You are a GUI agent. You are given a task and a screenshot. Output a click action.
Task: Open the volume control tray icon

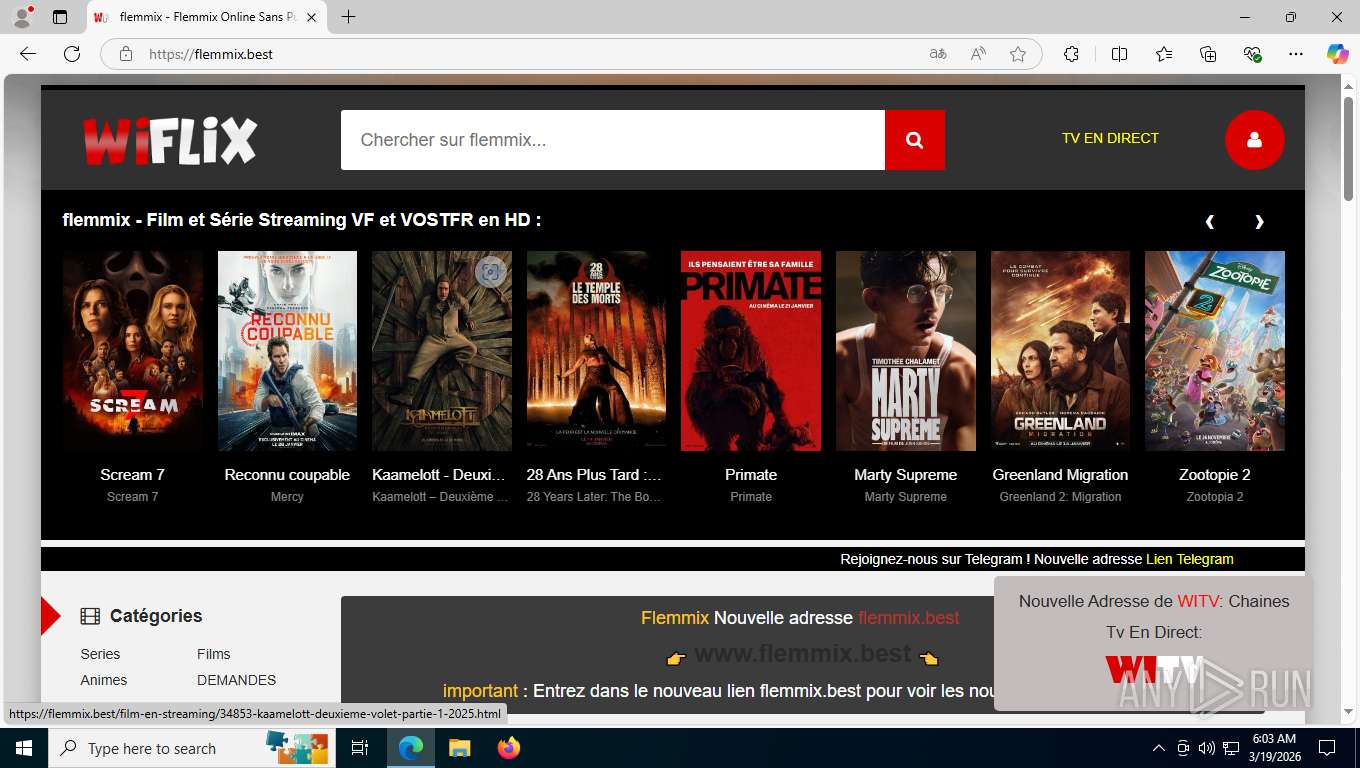[1207, 748]
